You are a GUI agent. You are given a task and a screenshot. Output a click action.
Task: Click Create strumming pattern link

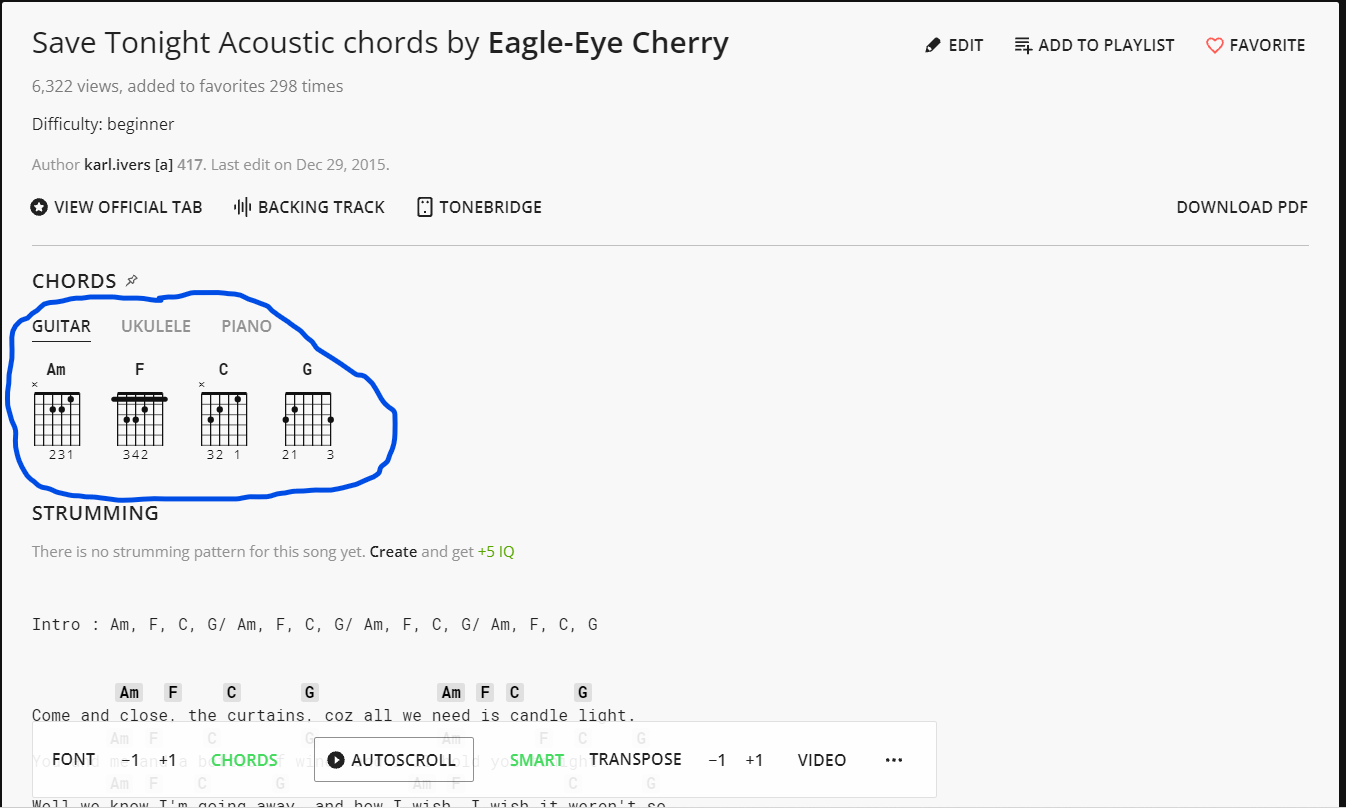pyautogui.click(x=393, y=551)
